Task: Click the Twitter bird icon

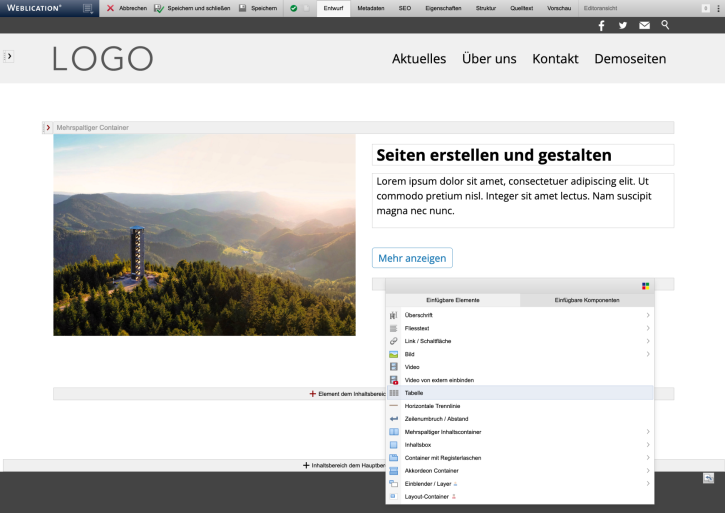Action: 623,26
